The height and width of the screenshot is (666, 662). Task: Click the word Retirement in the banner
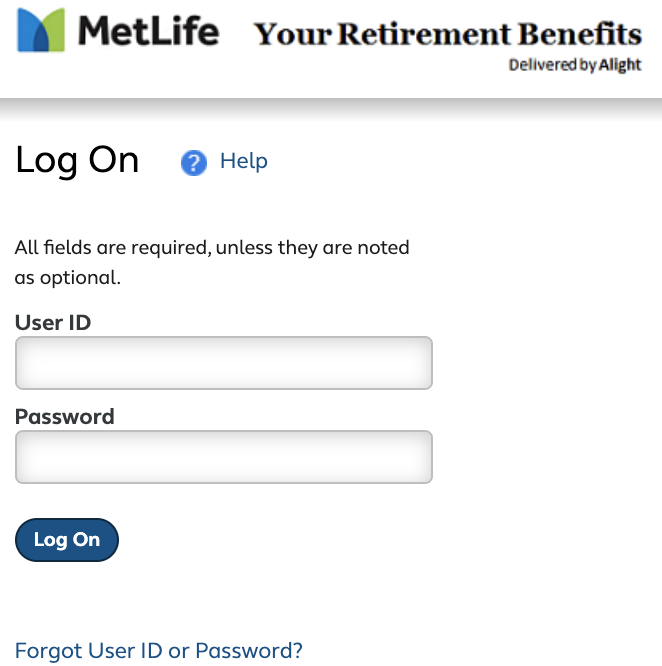425,34
